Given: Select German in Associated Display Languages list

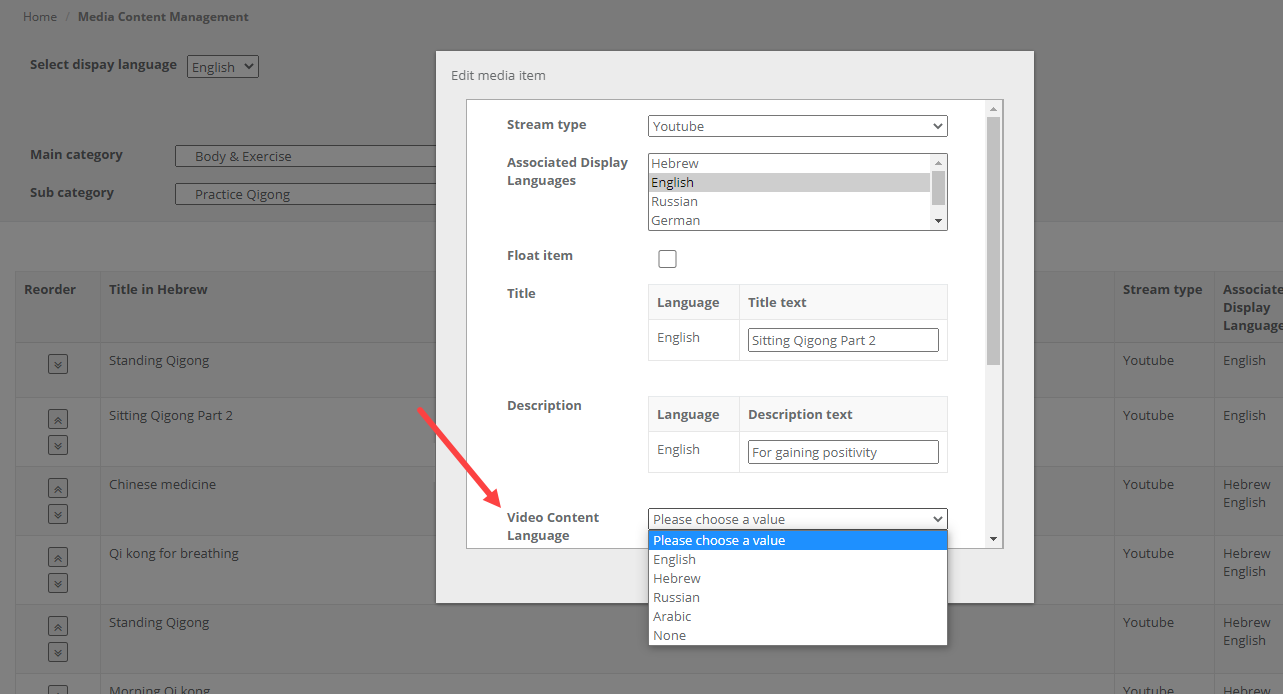Looking at the screenshot, I should (676, 220).
